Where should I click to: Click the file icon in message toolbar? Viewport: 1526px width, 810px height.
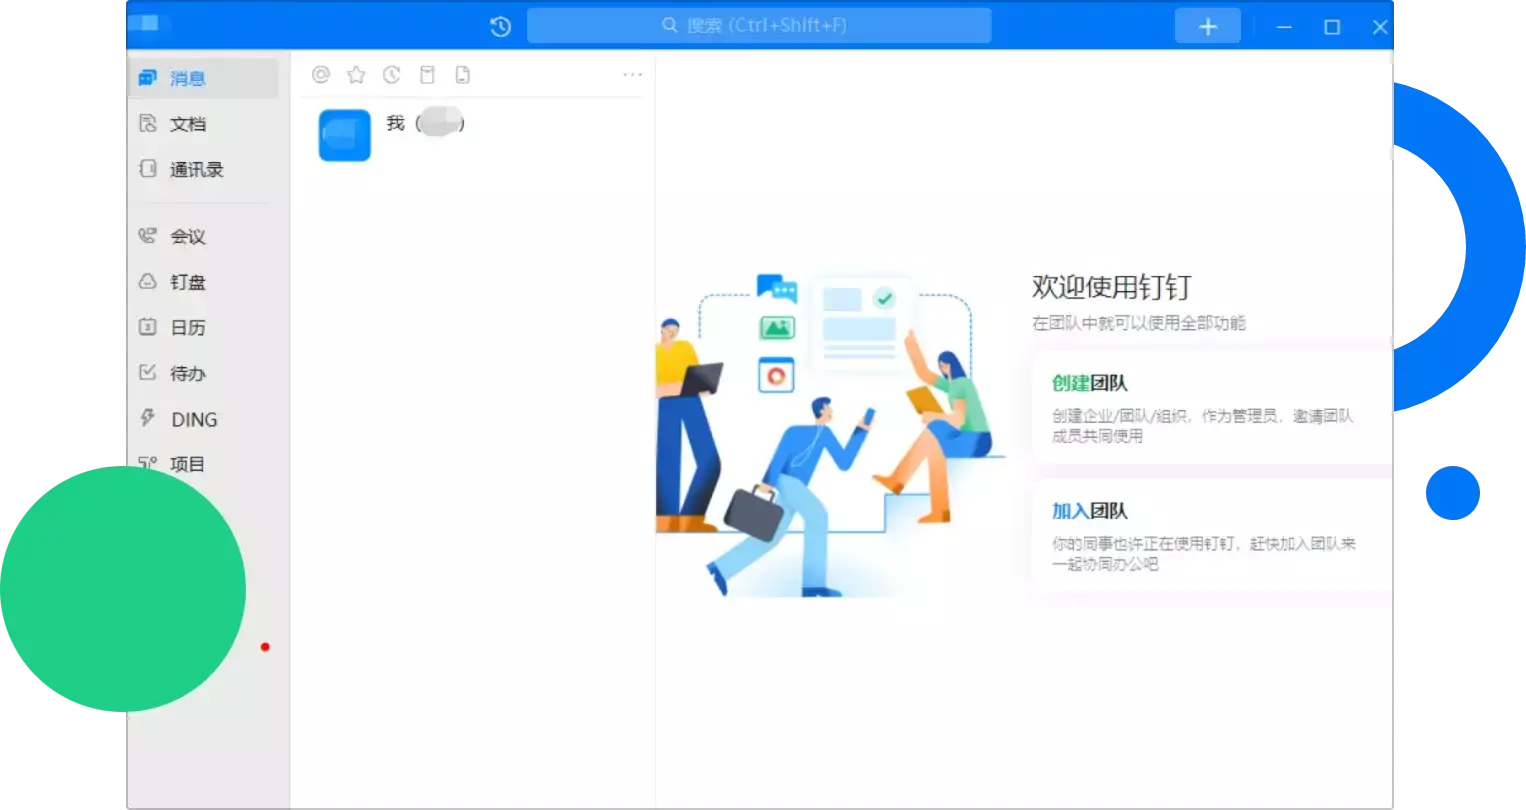click(x=462, y=74)
